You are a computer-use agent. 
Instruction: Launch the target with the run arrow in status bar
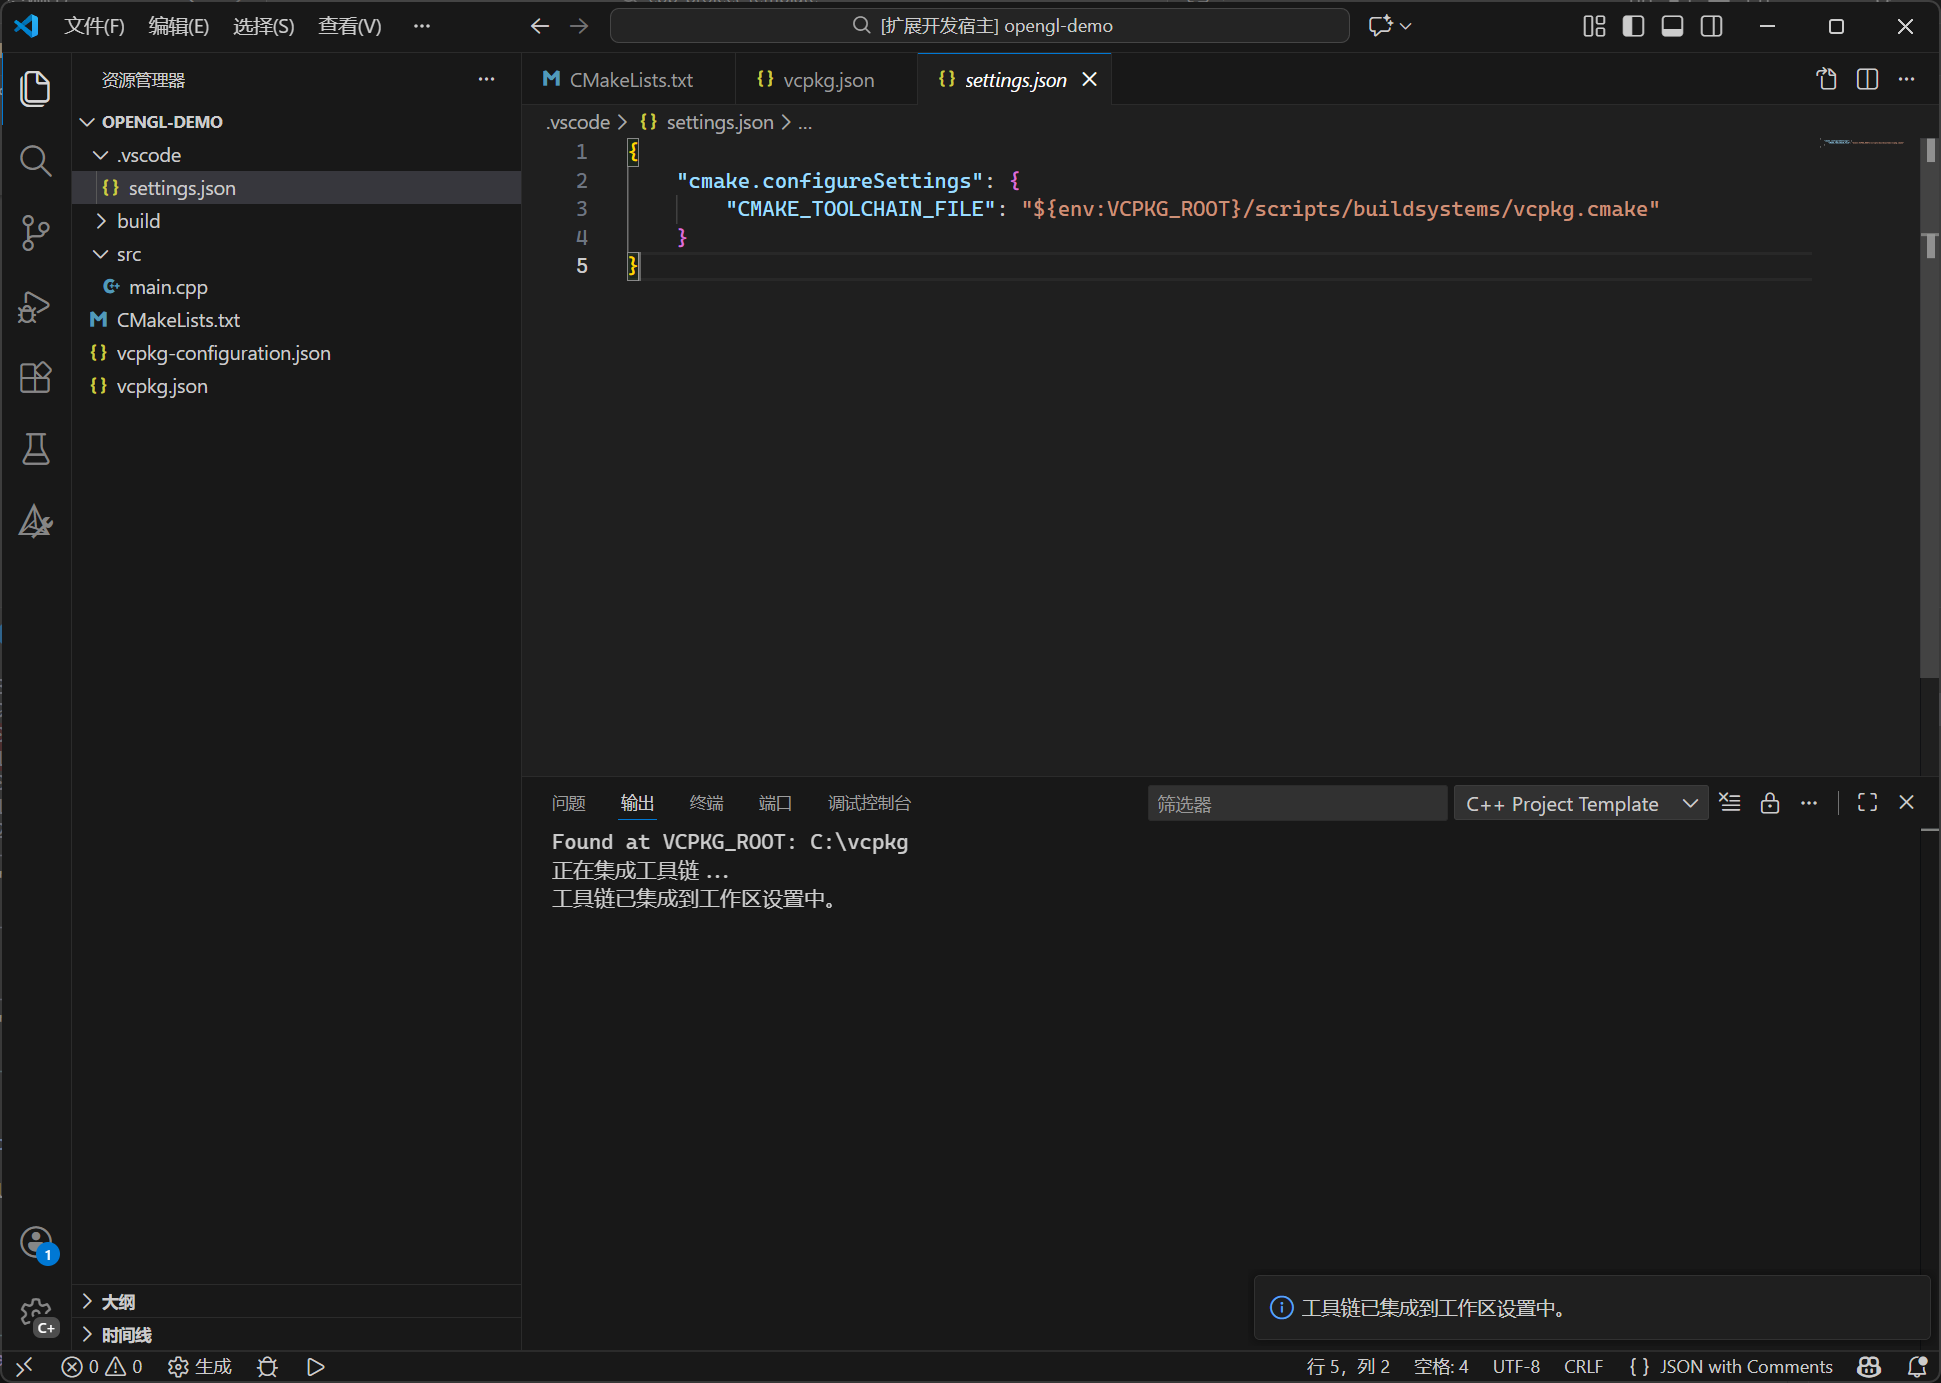pyautogui.click(x=315, y=1366)
